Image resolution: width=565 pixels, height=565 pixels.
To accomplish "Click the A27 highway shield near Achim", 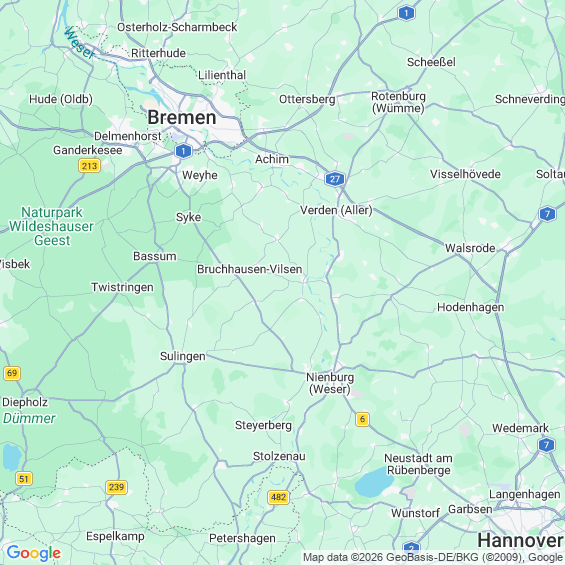I will click(335, 179).
